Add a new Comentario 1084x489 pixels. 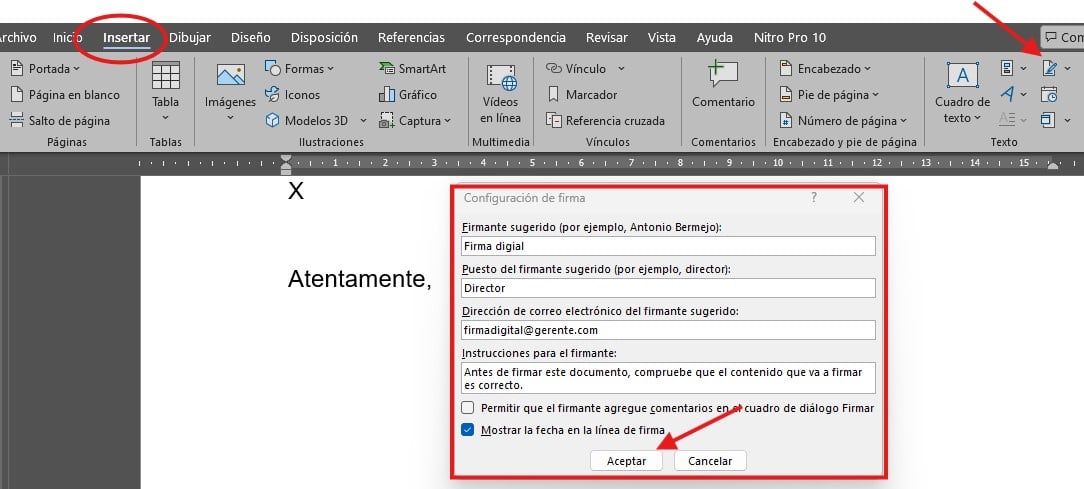(x=723, y=86)
